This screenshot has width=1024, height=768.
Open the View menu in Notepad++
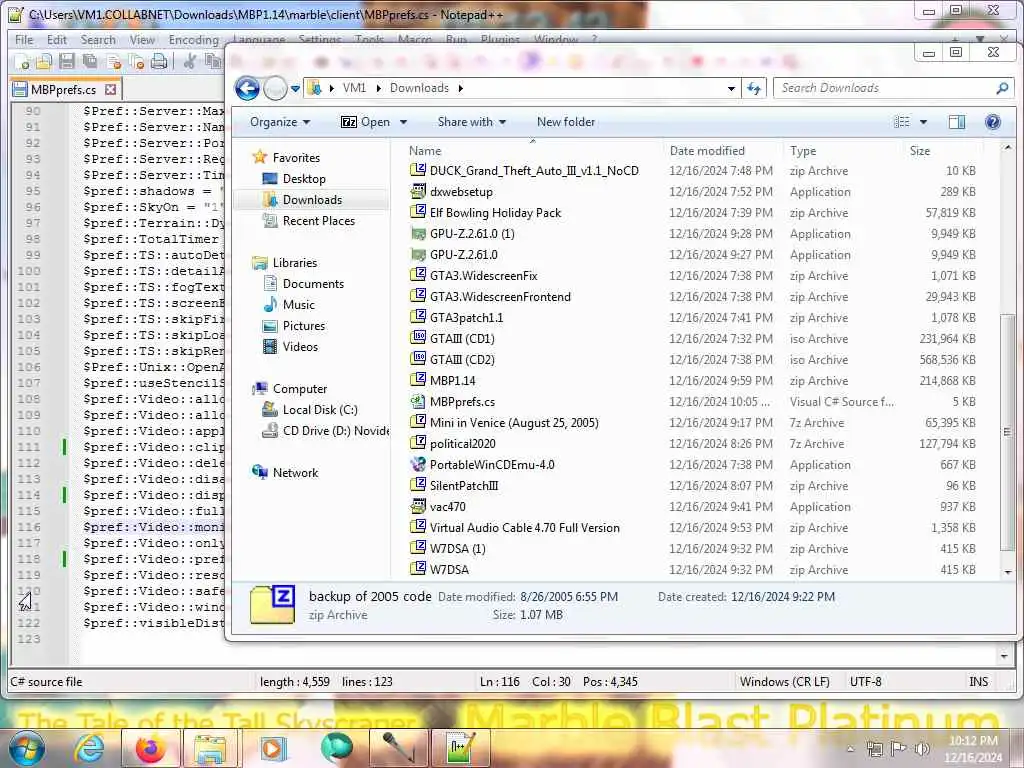tap(142, 40)
